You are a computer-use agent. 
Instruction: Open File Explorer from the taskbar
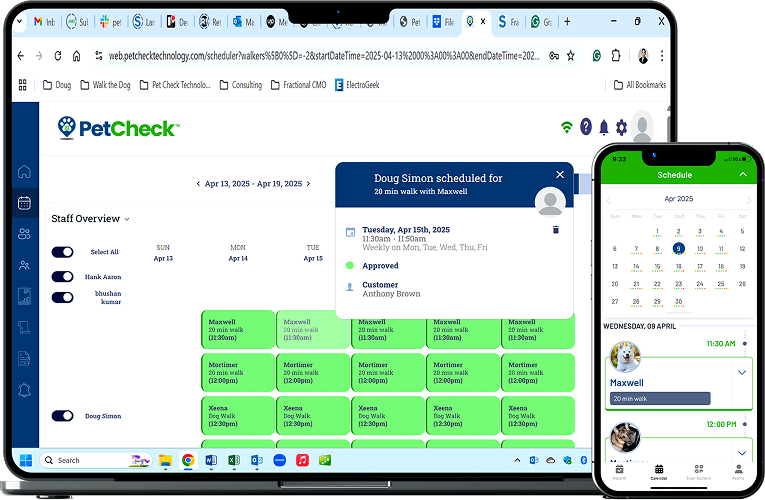[165, 460]
